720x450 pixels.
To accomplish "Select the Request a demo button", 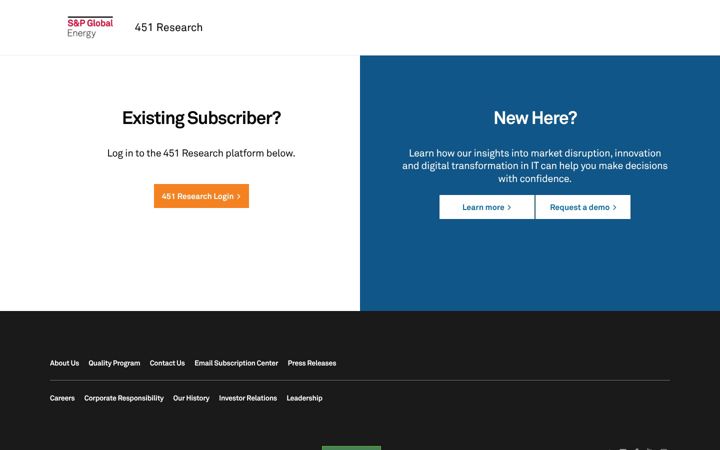I will point(583,207).
